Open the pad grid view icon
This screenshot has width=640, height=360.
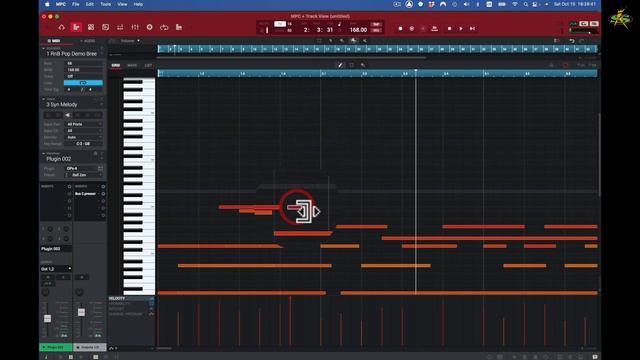[91, 27]
